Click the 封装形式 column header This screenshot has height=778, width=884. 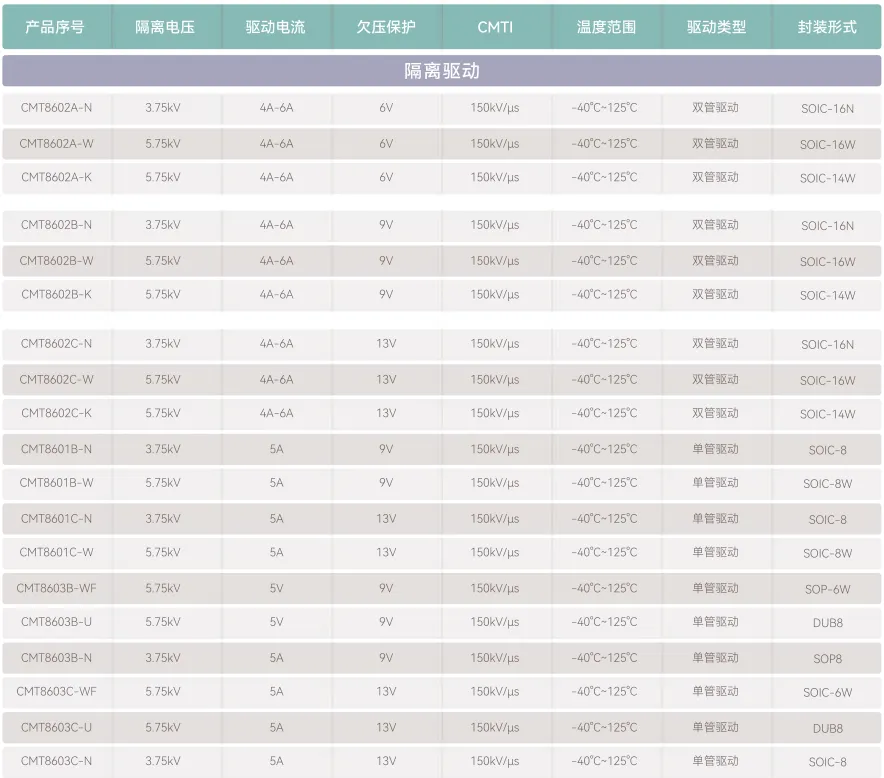[x=826, y=27]
